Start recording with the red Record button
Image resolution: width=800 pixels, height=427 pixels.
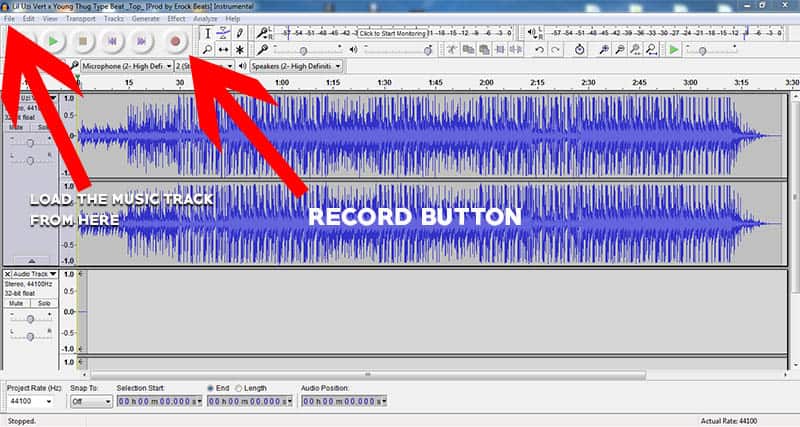(175, 41)
